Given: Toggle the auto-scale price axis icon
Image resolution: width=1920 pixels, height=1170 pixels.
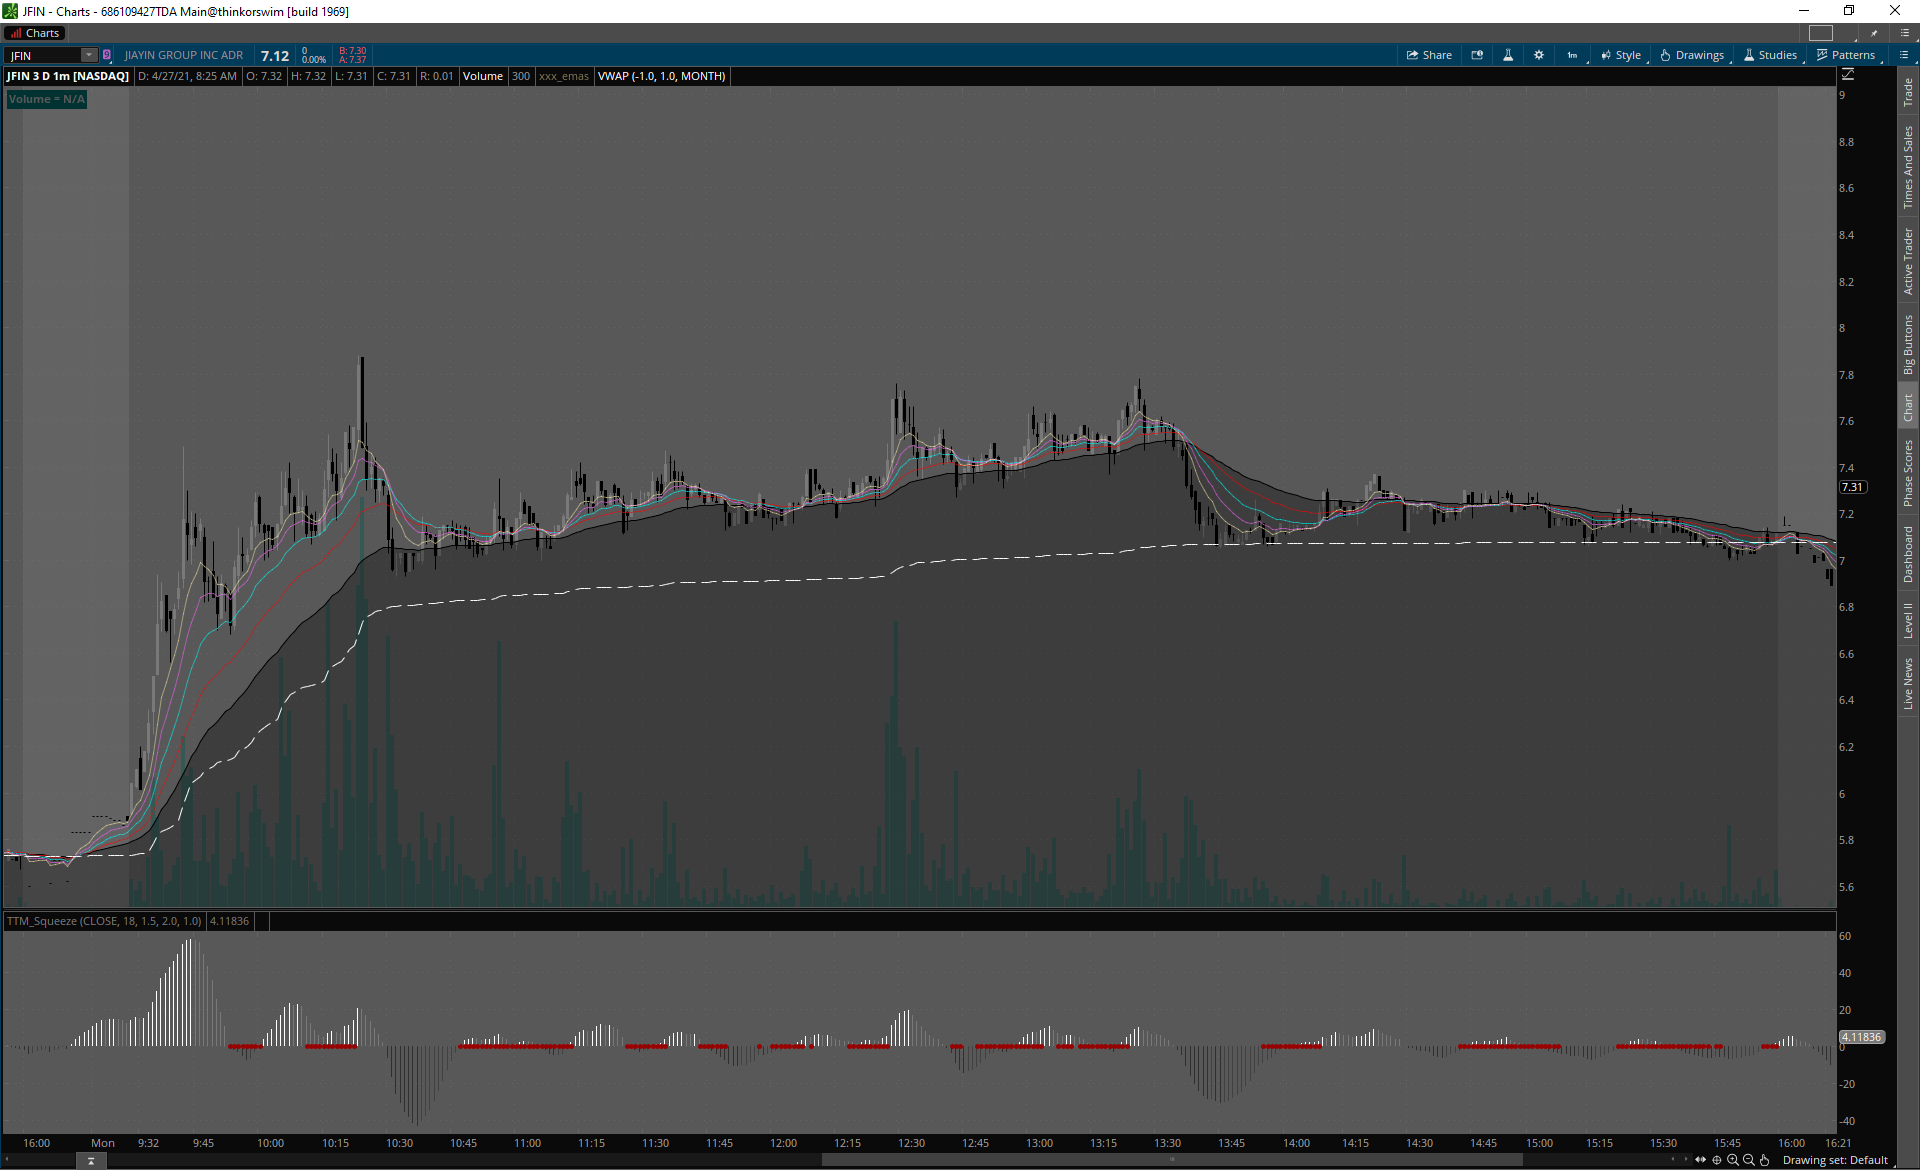Looking at the screenshot, I should (1848, 75).
